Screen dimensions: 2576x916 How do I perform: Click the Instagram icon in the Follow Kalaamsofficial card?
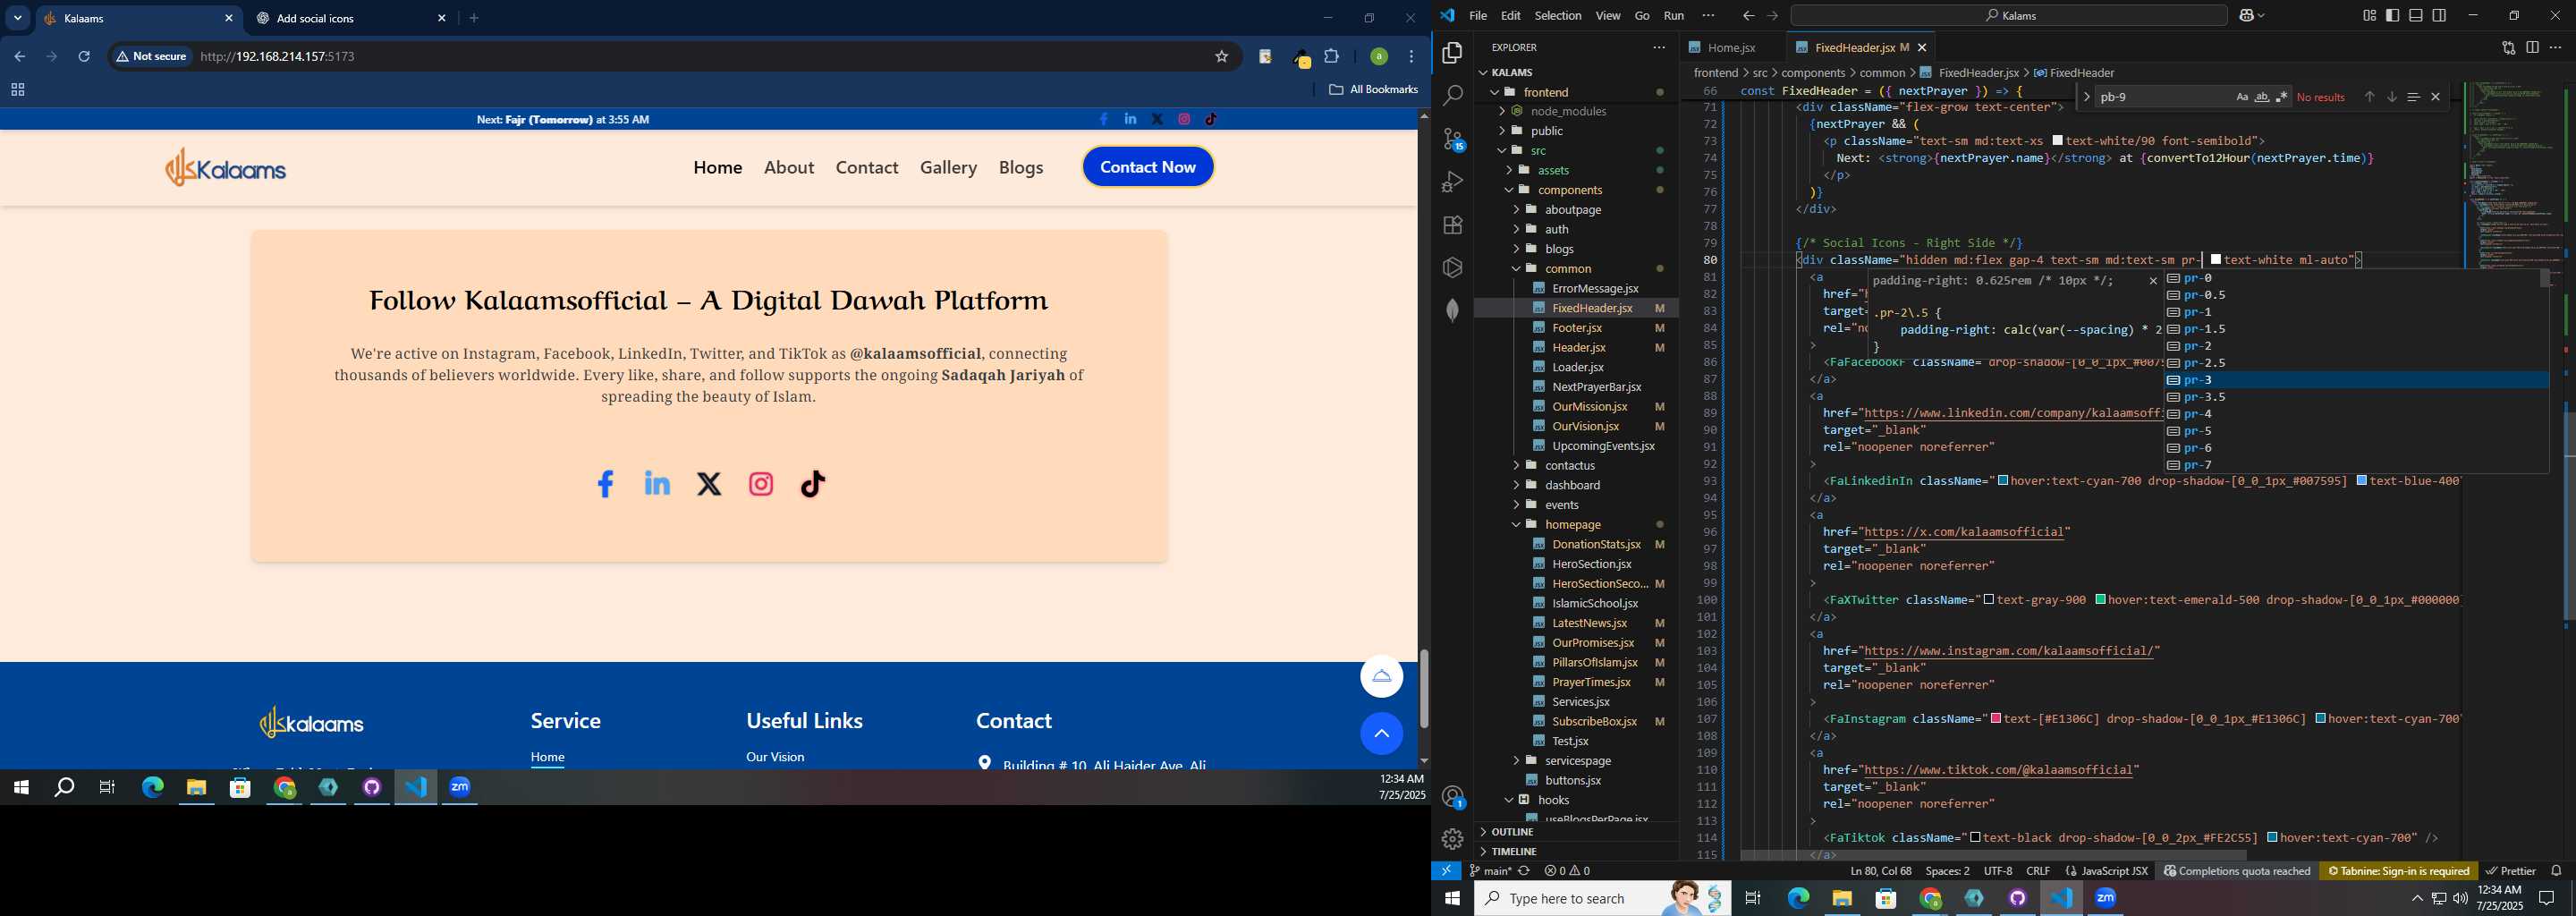coord(761,485)
